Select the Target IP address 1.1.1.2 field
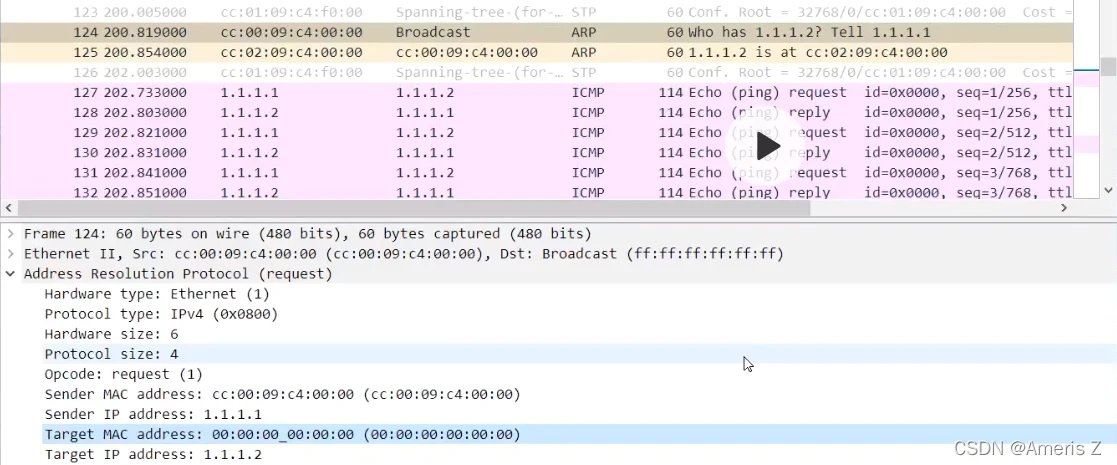 (152, 454)
